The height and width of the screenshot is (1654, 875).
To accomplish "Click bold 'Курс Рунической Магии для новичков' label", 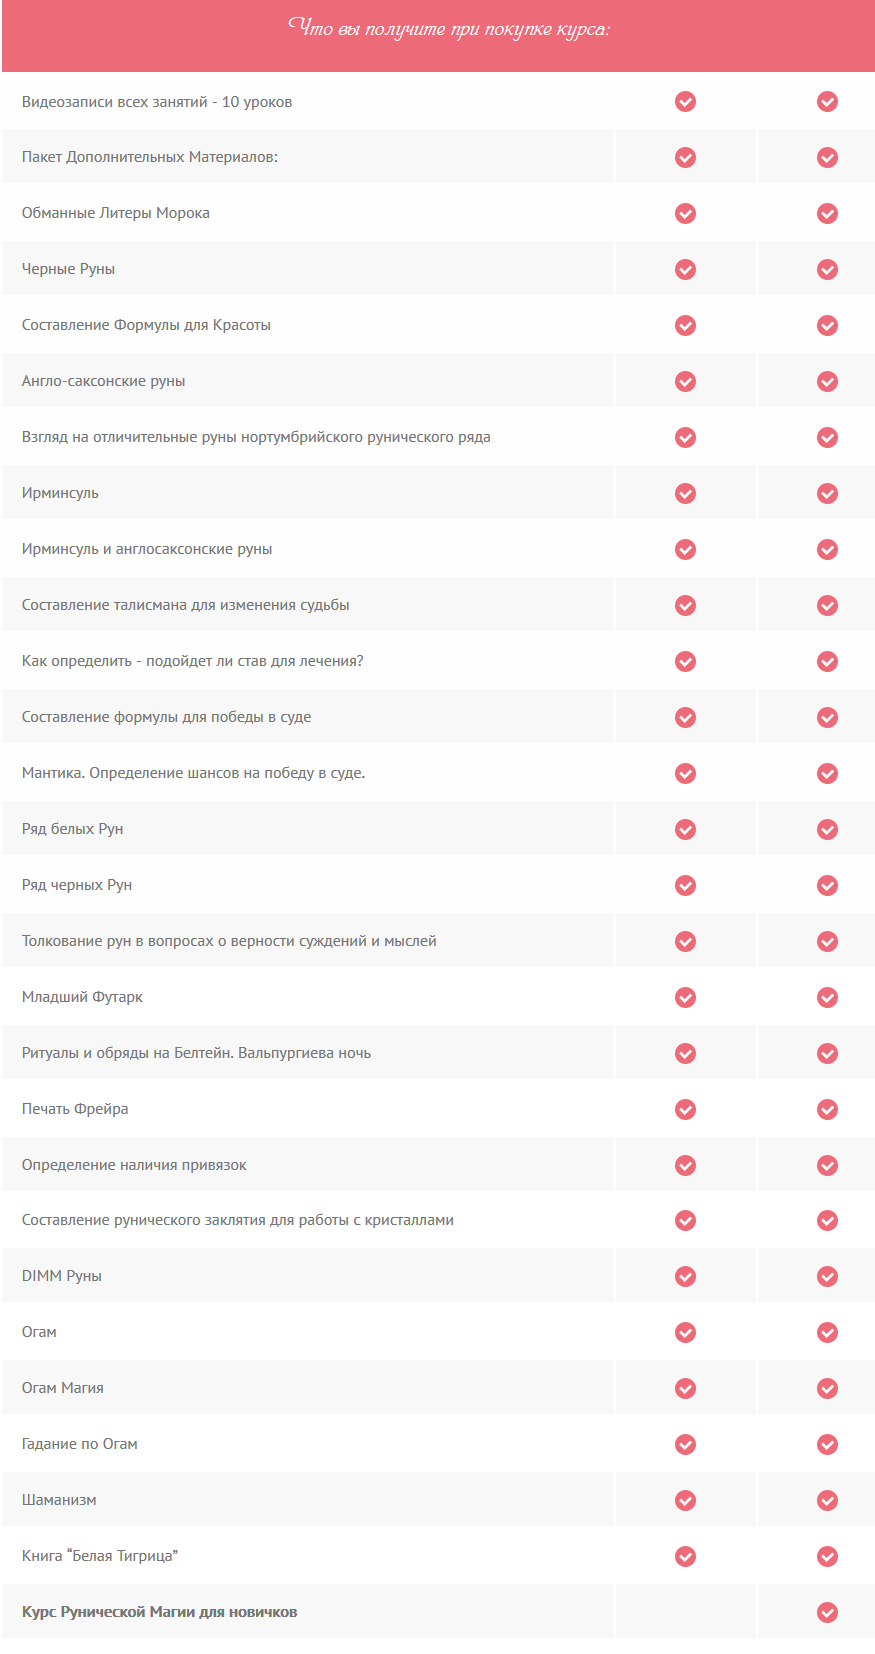I will pyautogui.click(x=160, y=1612).
